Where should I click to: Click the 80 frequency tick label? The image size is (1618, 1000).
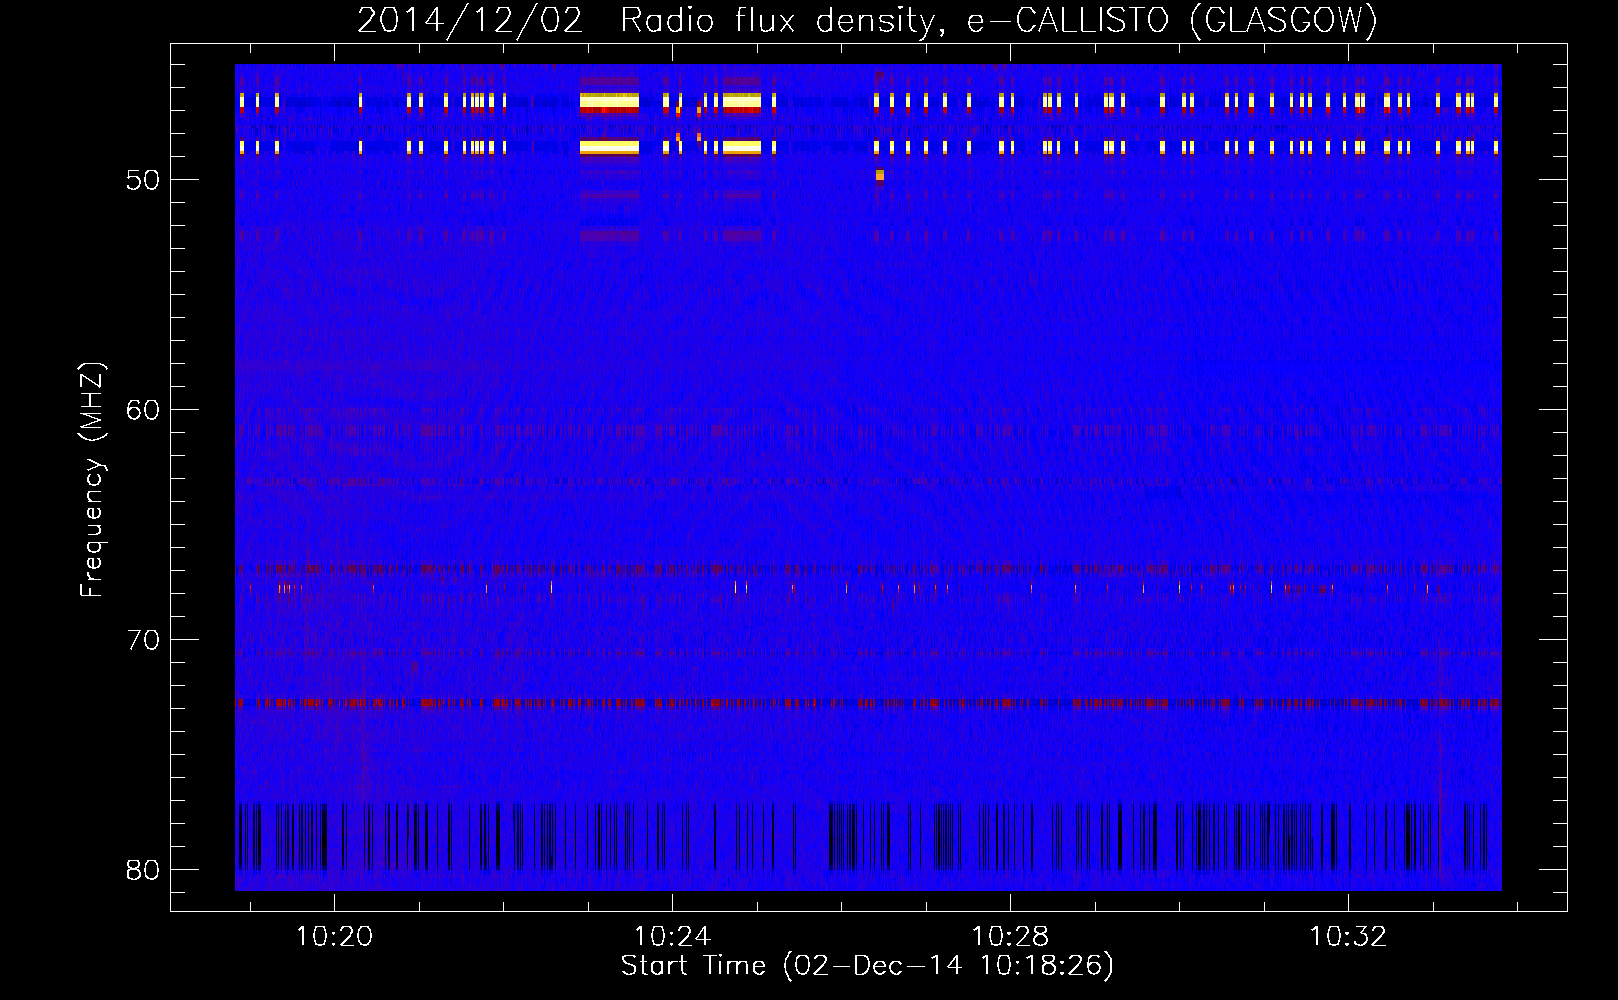143,870
